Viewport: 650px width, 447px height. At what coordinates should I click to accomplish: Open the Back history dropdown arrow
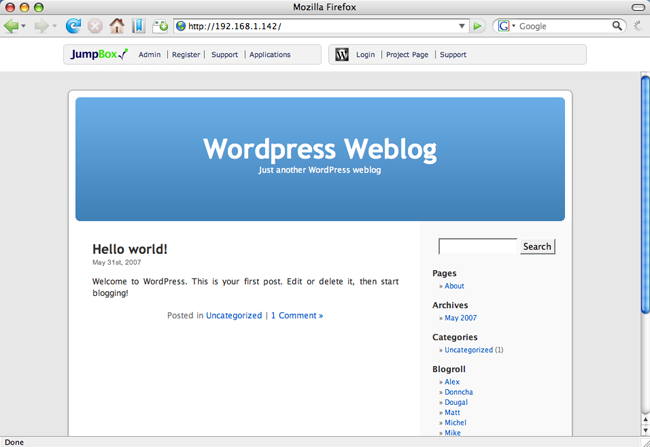click(x=24, y=26)
